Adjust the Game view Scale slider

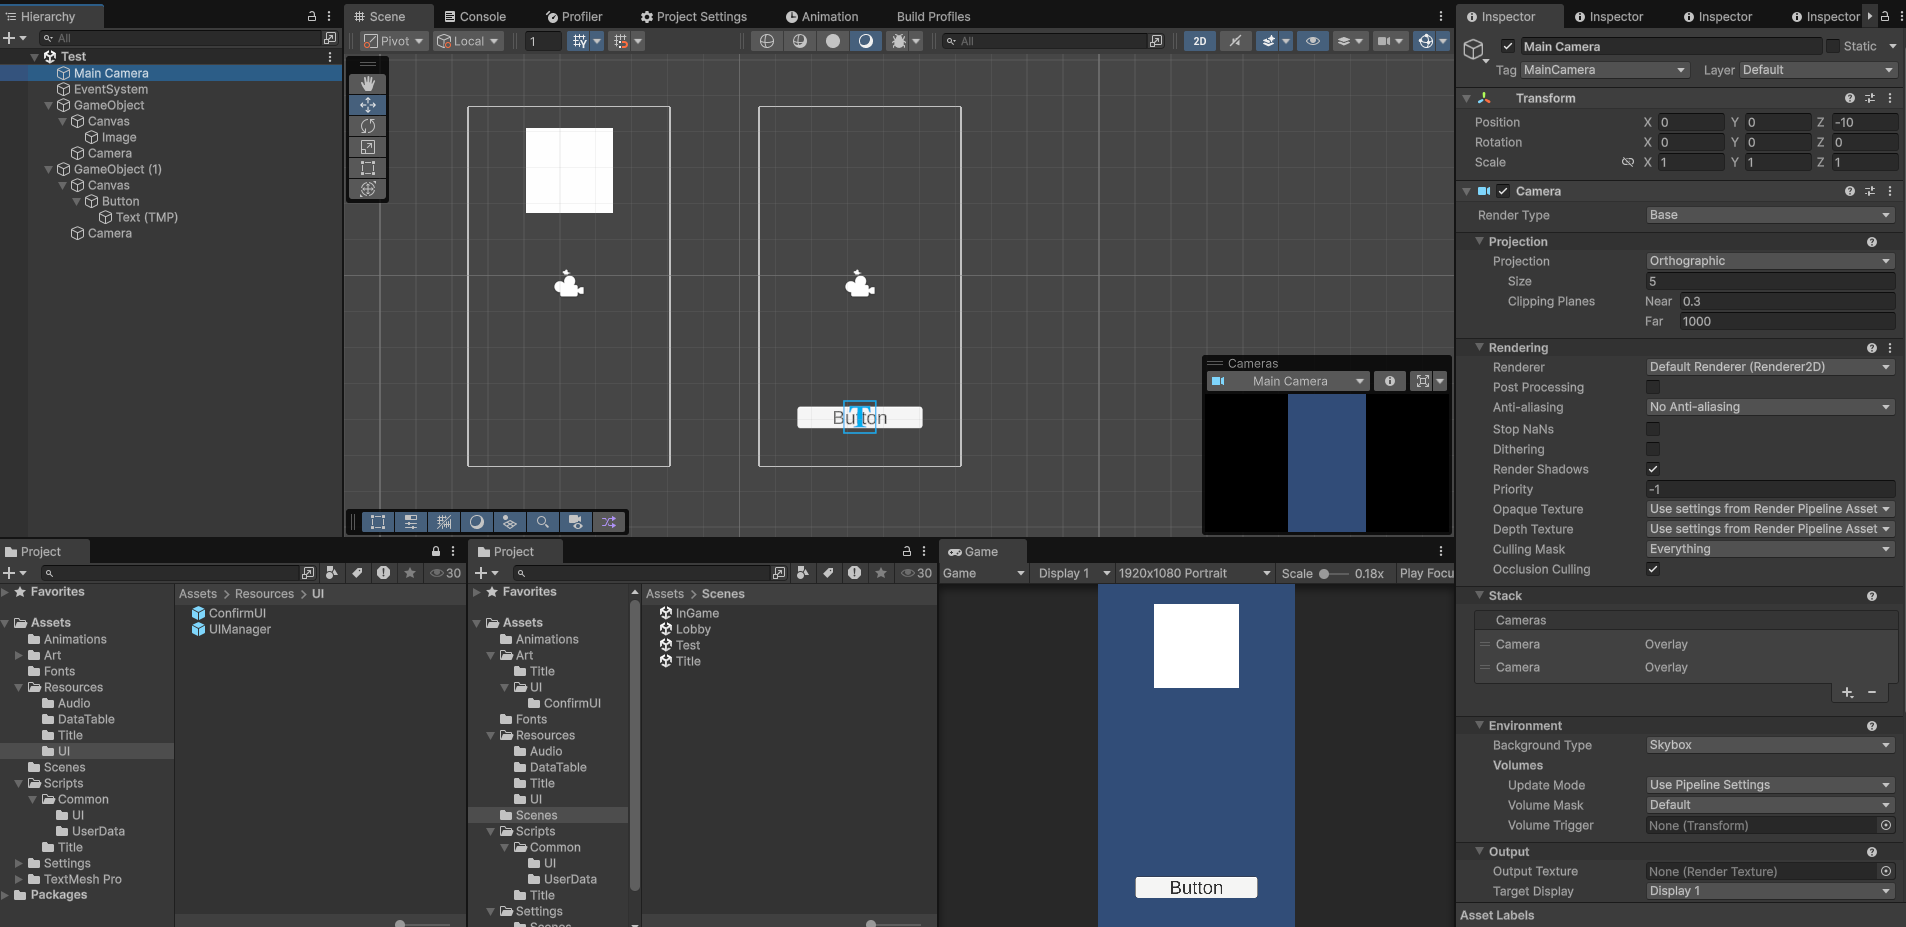[1334, 574]
